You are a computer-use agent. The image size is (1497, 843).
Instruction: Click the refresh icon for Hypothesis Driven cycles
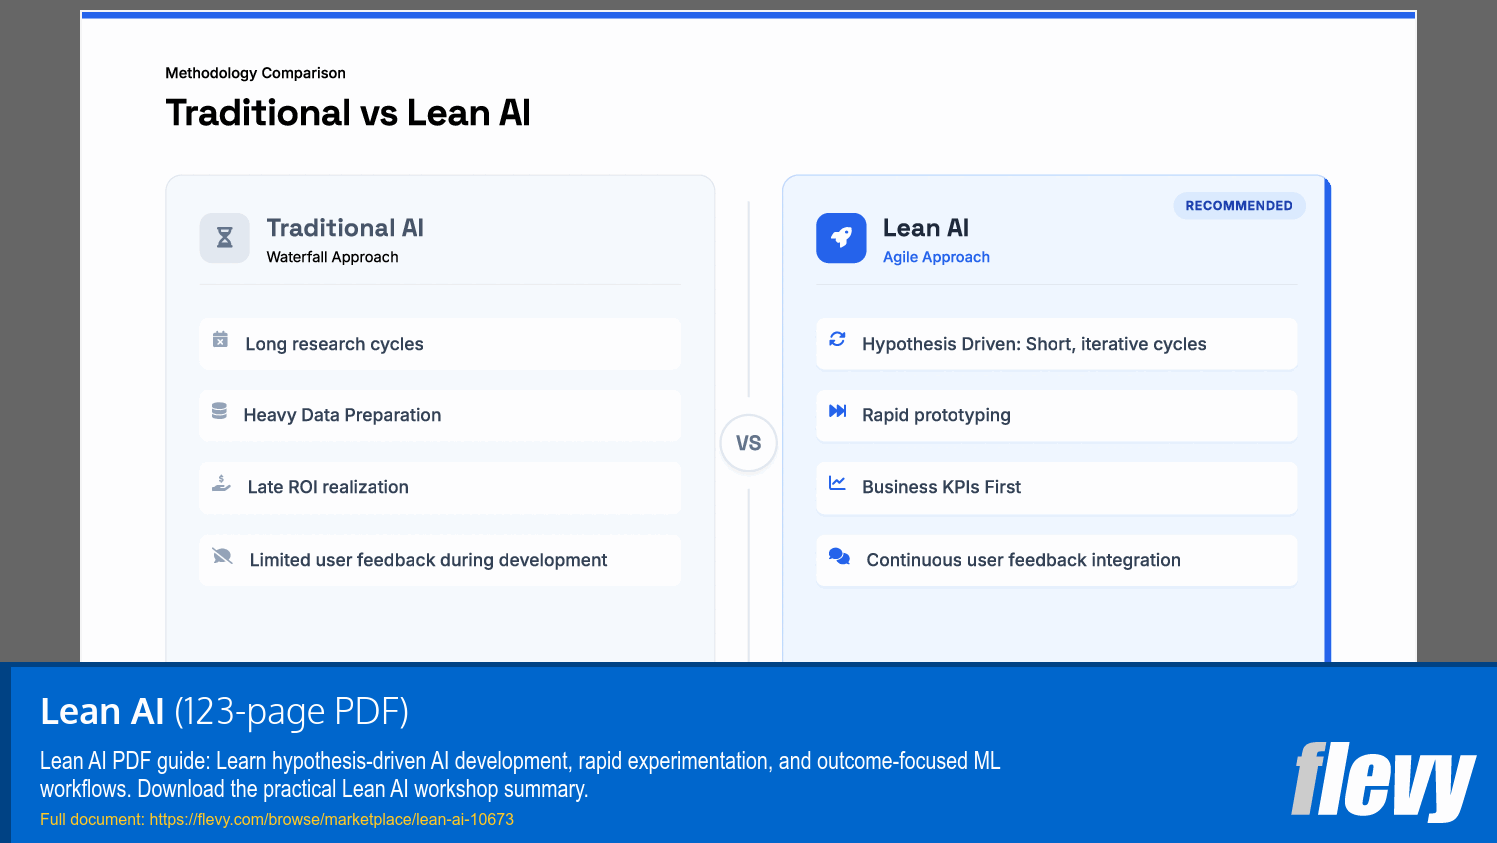coord(837,340)
